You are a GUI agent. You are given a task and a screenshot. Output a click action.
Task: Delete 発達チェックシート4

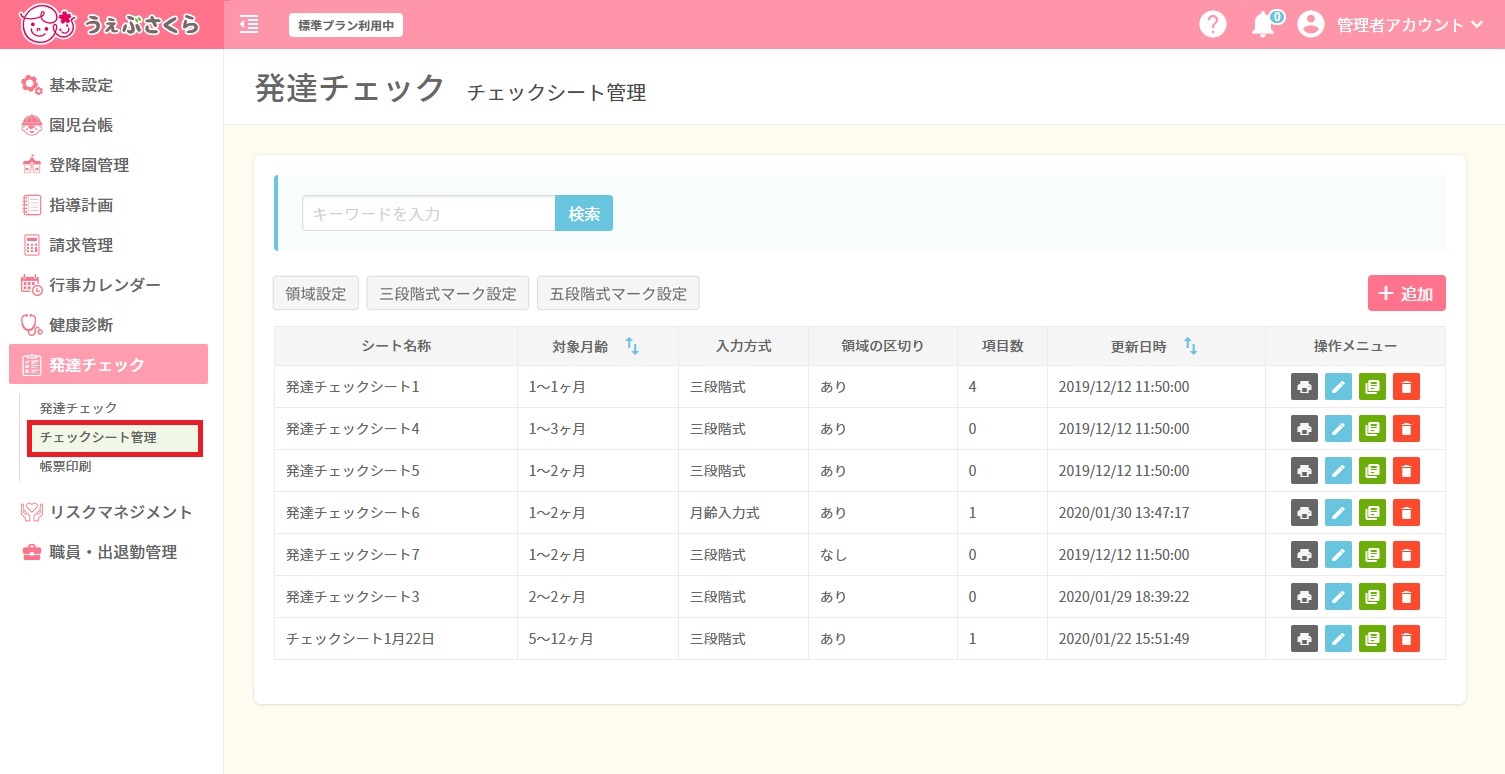pyautogui.click(x=1406, y=429)
